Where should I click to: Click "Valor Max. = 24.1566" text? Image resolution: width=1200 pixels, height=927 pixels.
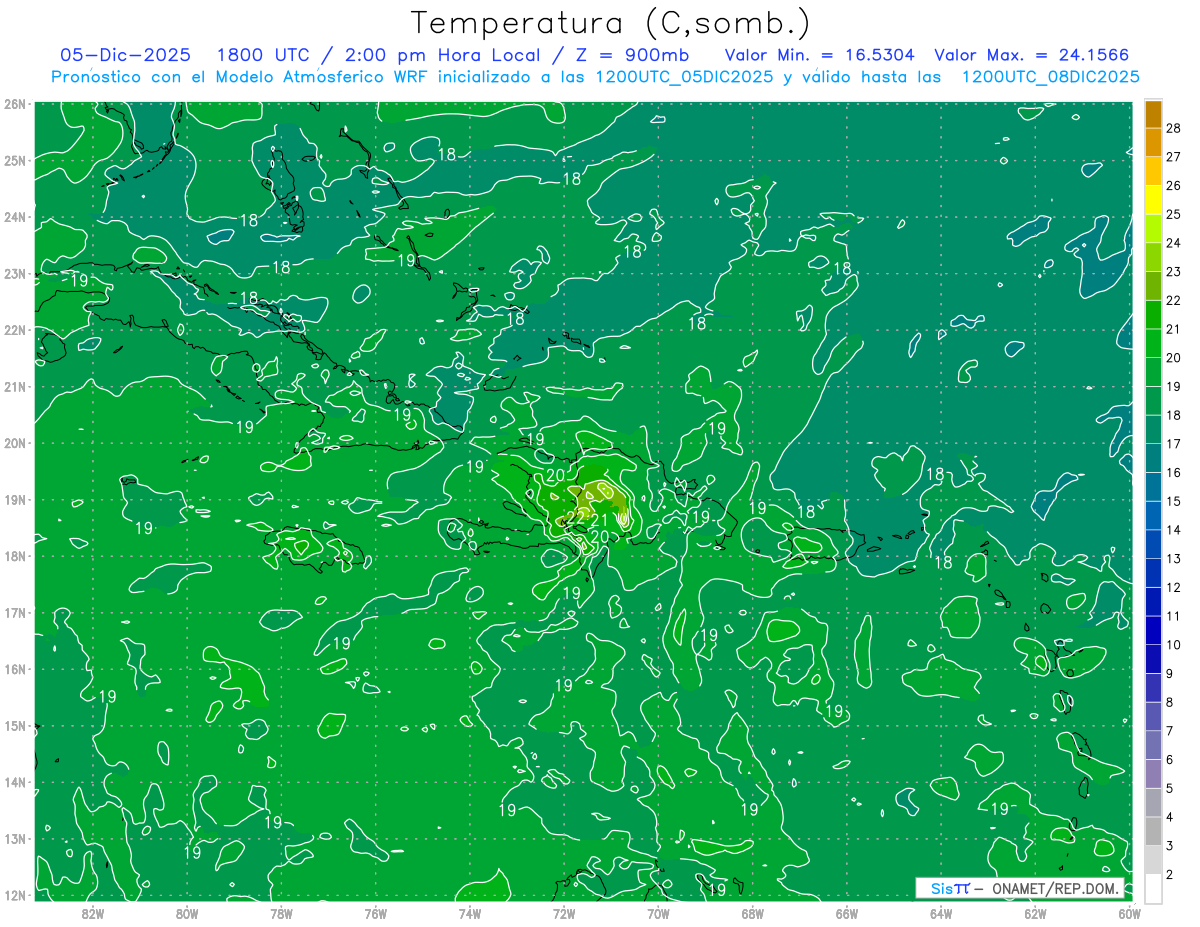(1031, 55)
